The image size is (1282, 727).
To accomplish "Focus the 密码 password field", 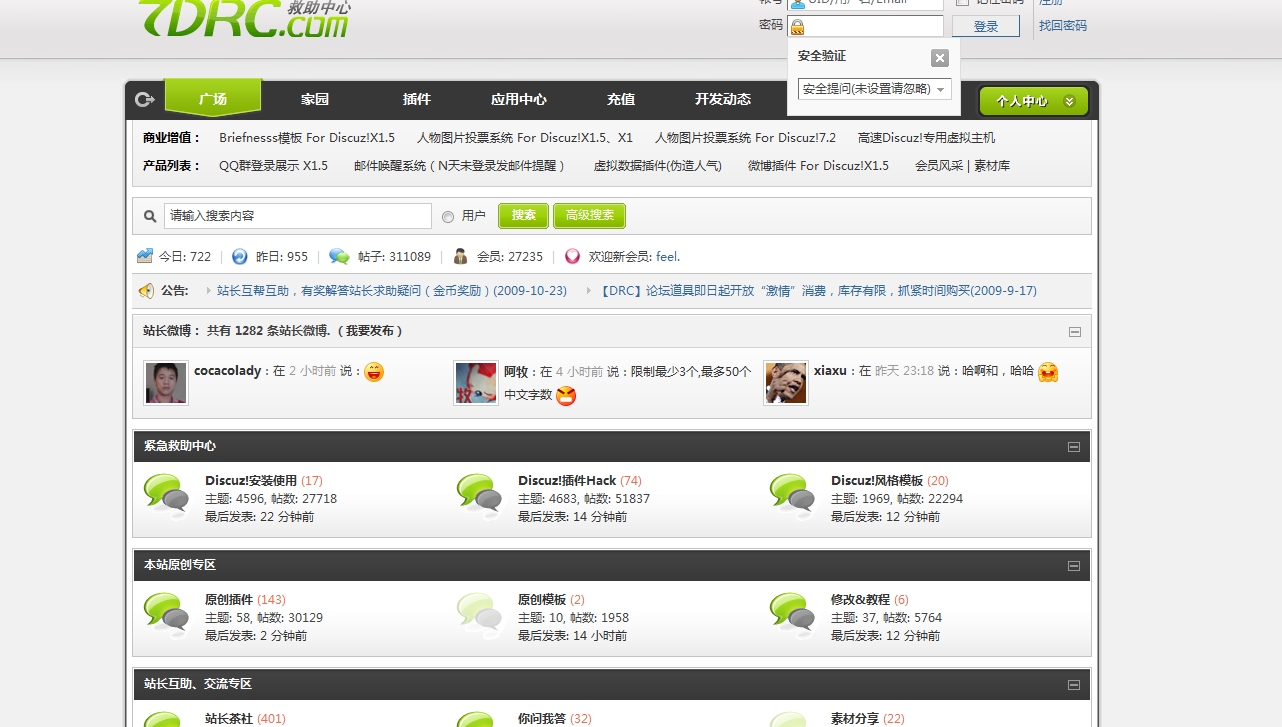I will (866, 27).
